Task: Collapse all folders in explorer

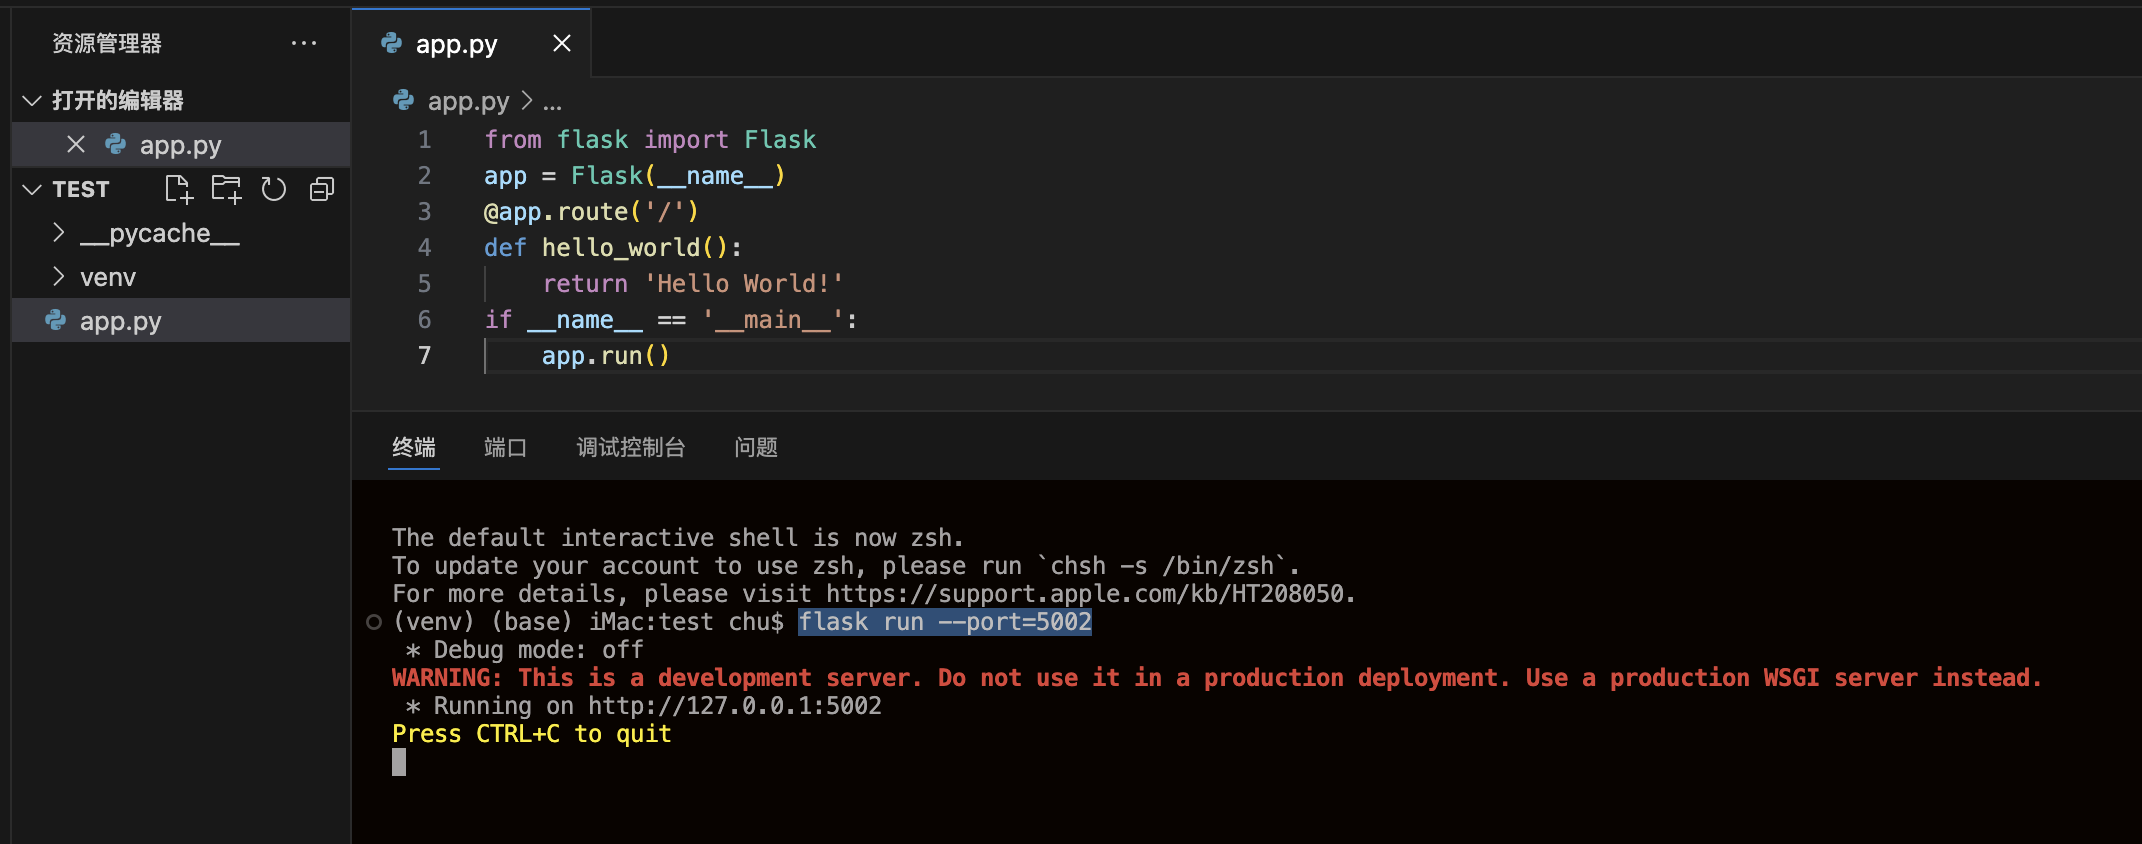Action: point(321,189)
